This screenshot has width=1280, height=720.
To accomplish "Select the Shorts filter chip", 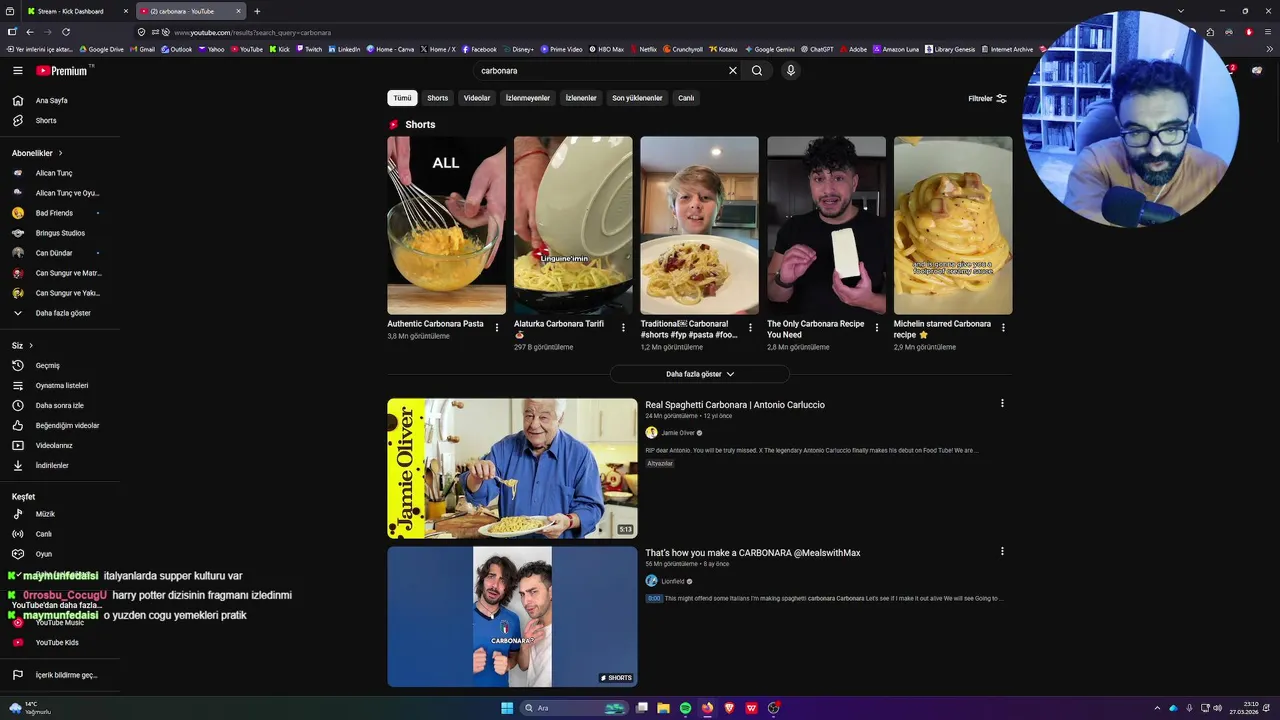I will tap(438, 98).
